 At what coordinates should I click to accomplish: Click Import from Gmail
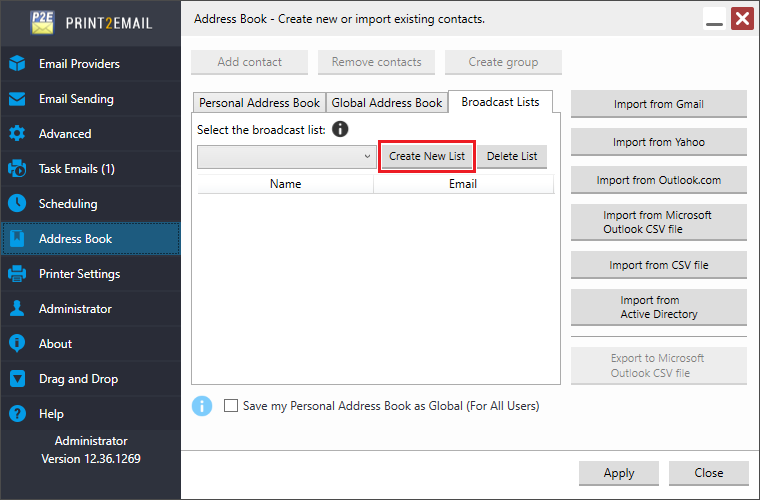(659, 104)
